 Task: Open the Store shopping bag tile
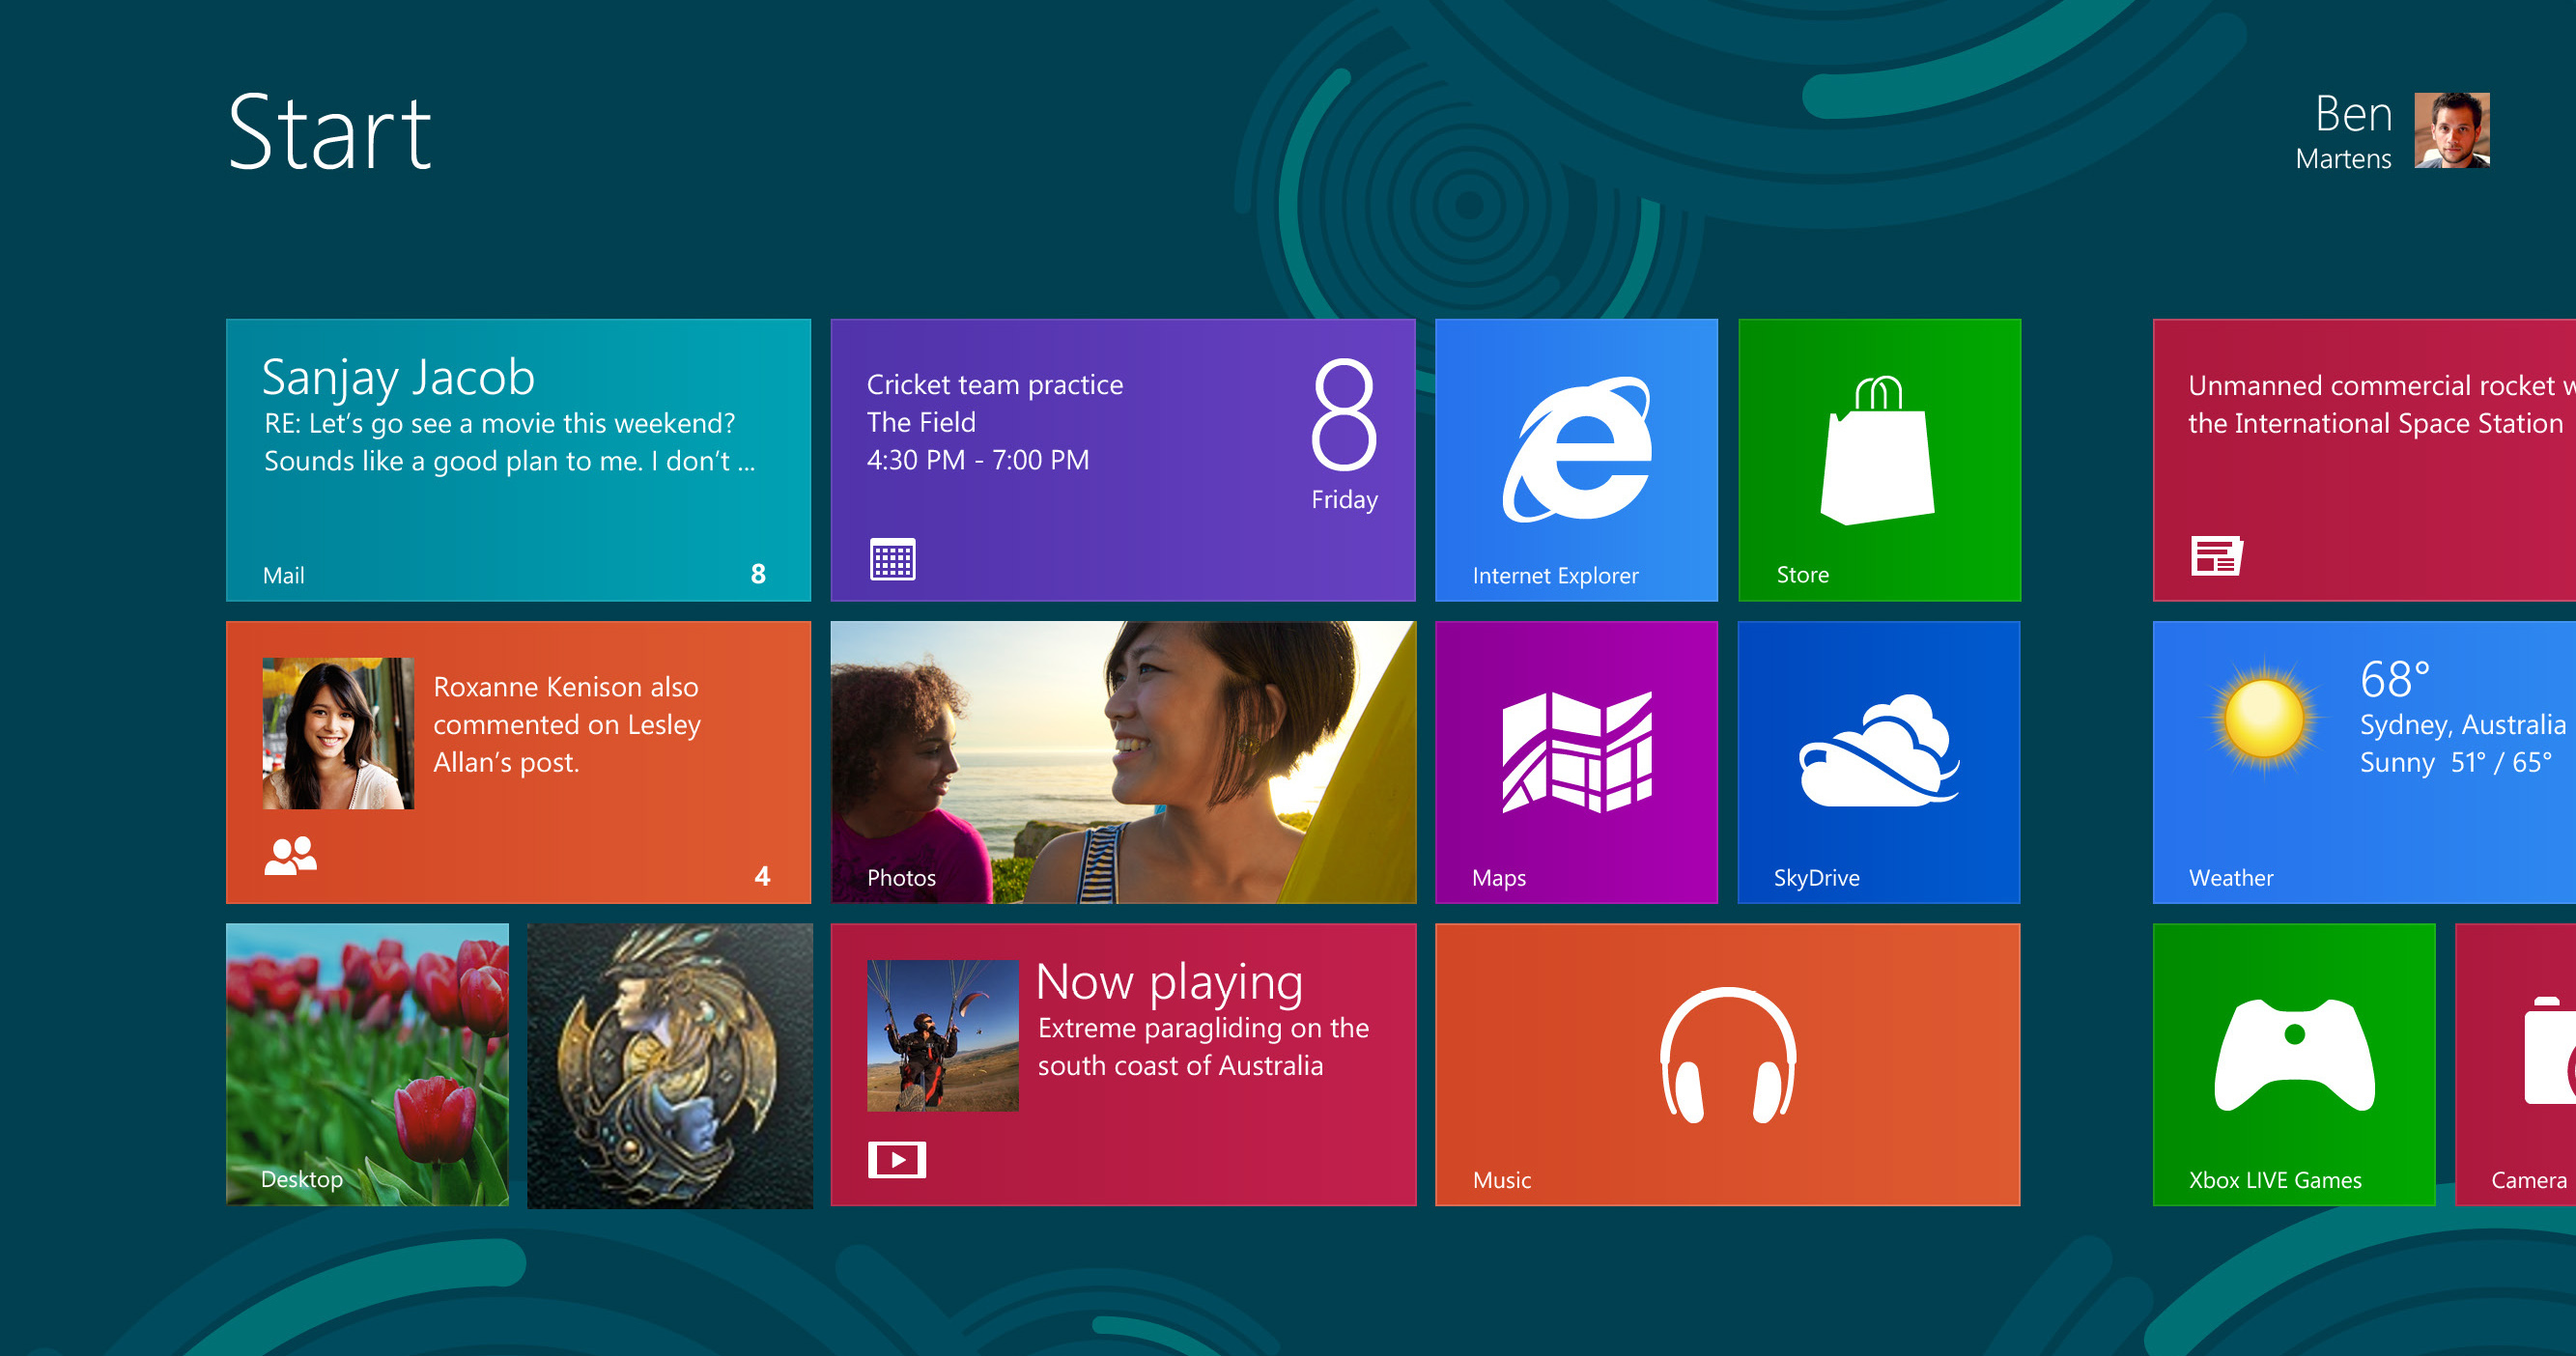[1879, 460]
